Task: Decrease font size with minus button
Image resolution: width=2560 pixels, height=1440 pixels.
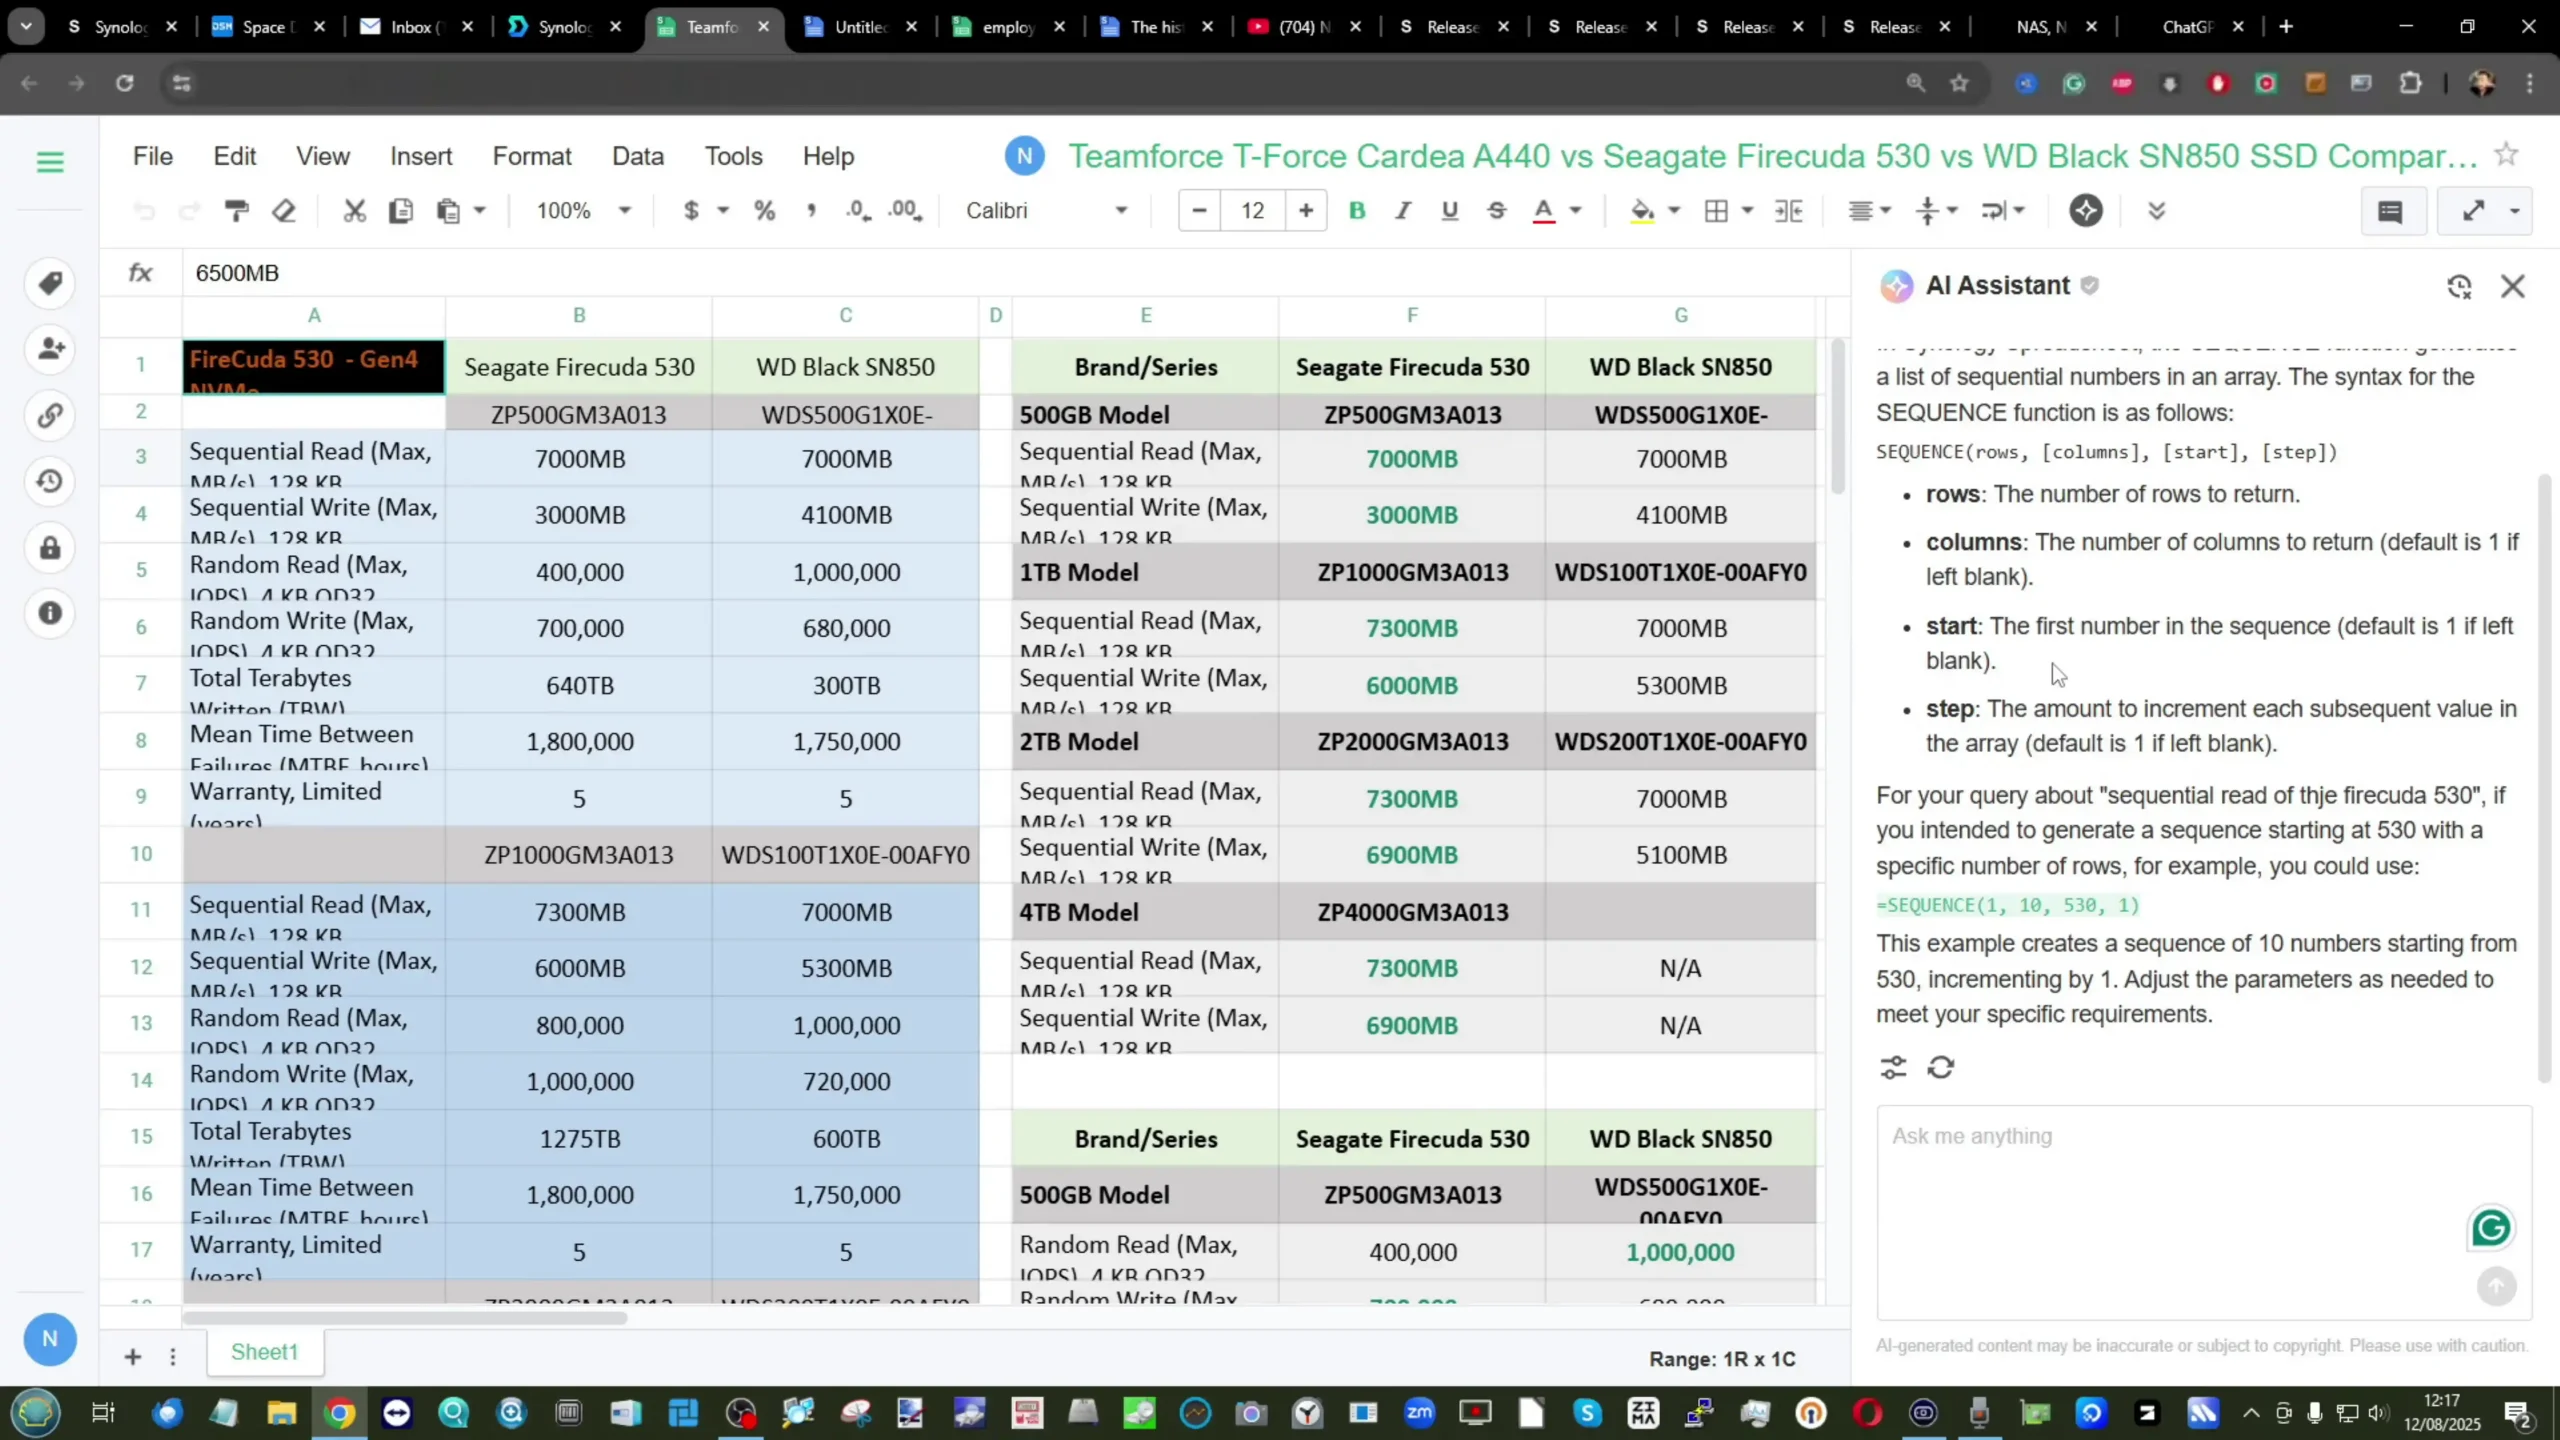Action: pos(1200,211)
